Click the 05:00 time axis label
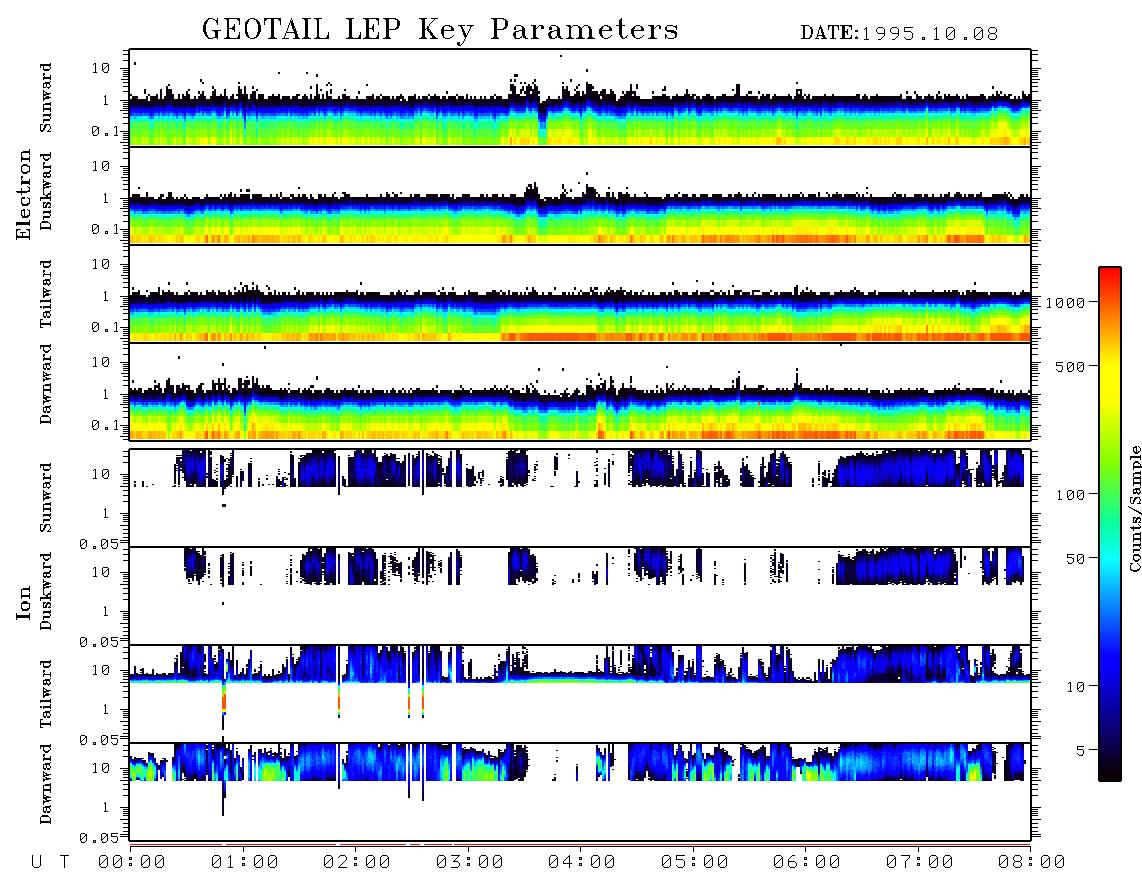 point(695,862)
